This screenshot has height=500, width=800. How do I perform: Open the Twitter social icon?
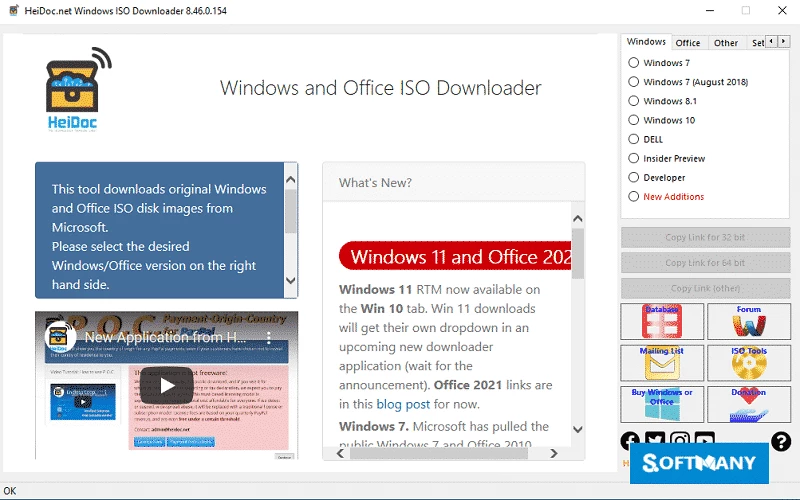click(x=655, y=441)
